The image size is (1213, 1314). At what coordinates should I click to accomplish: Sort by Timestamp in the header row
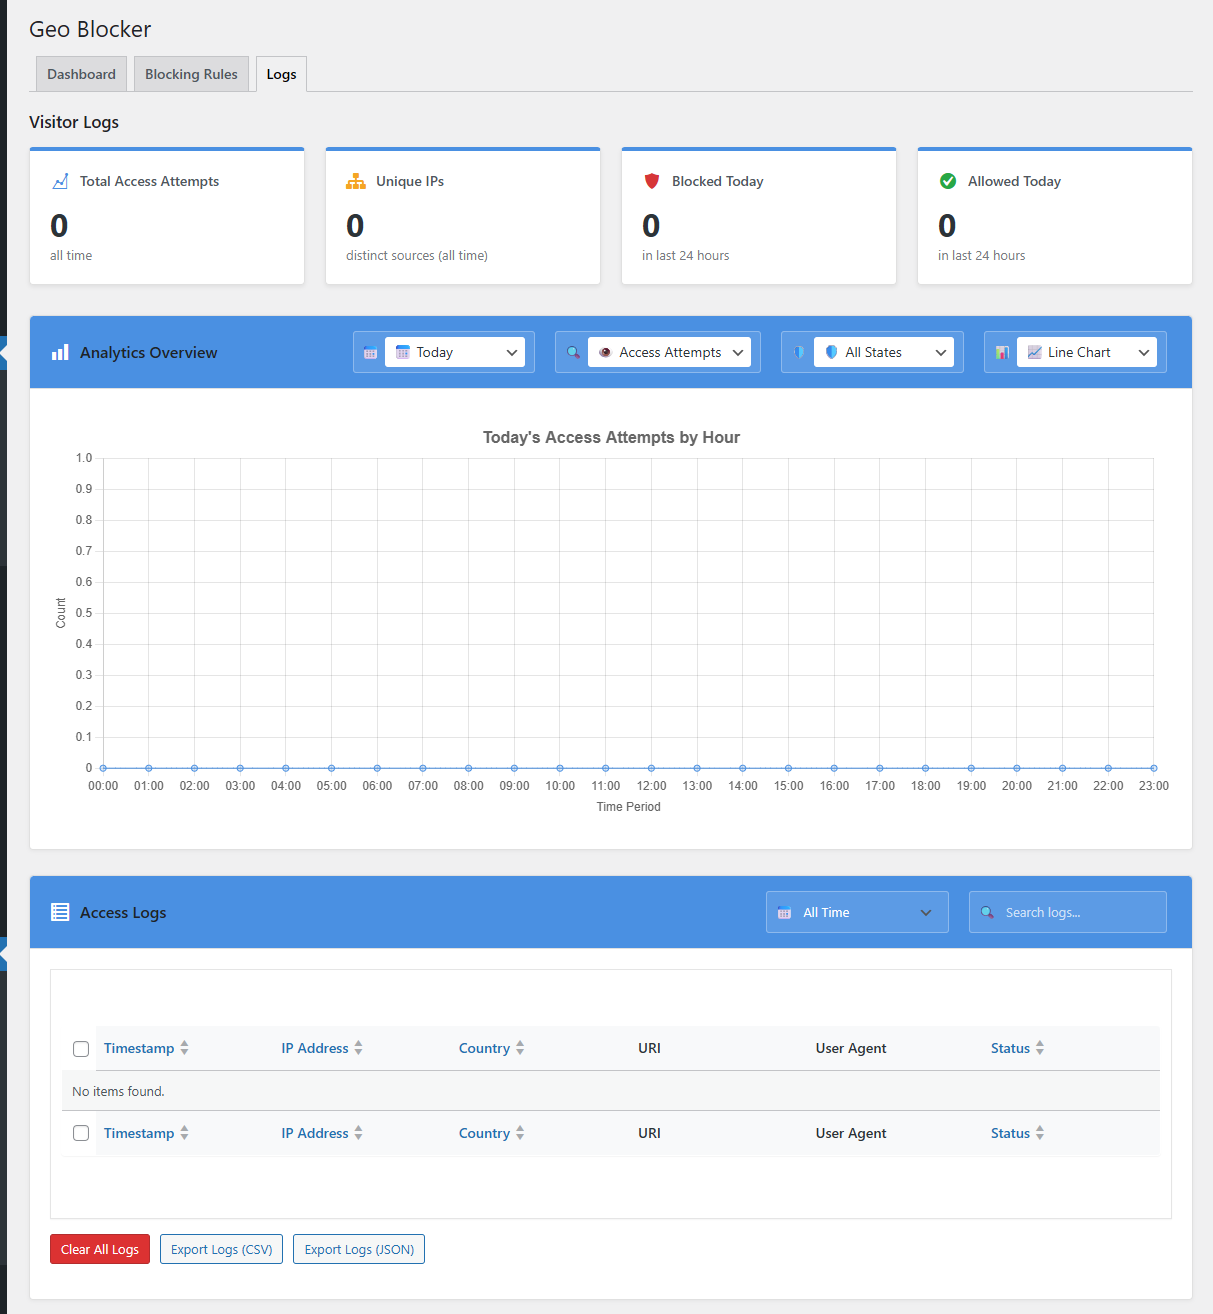tap(146, 1048)
